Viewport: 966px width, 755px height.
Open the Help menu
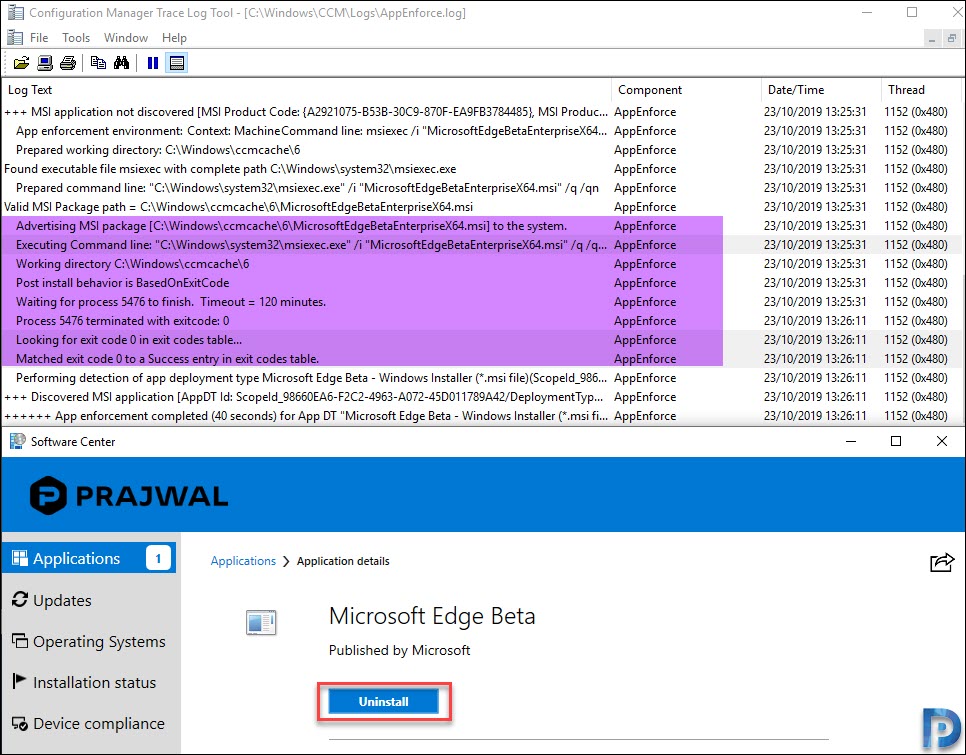(x=174, y=38)
